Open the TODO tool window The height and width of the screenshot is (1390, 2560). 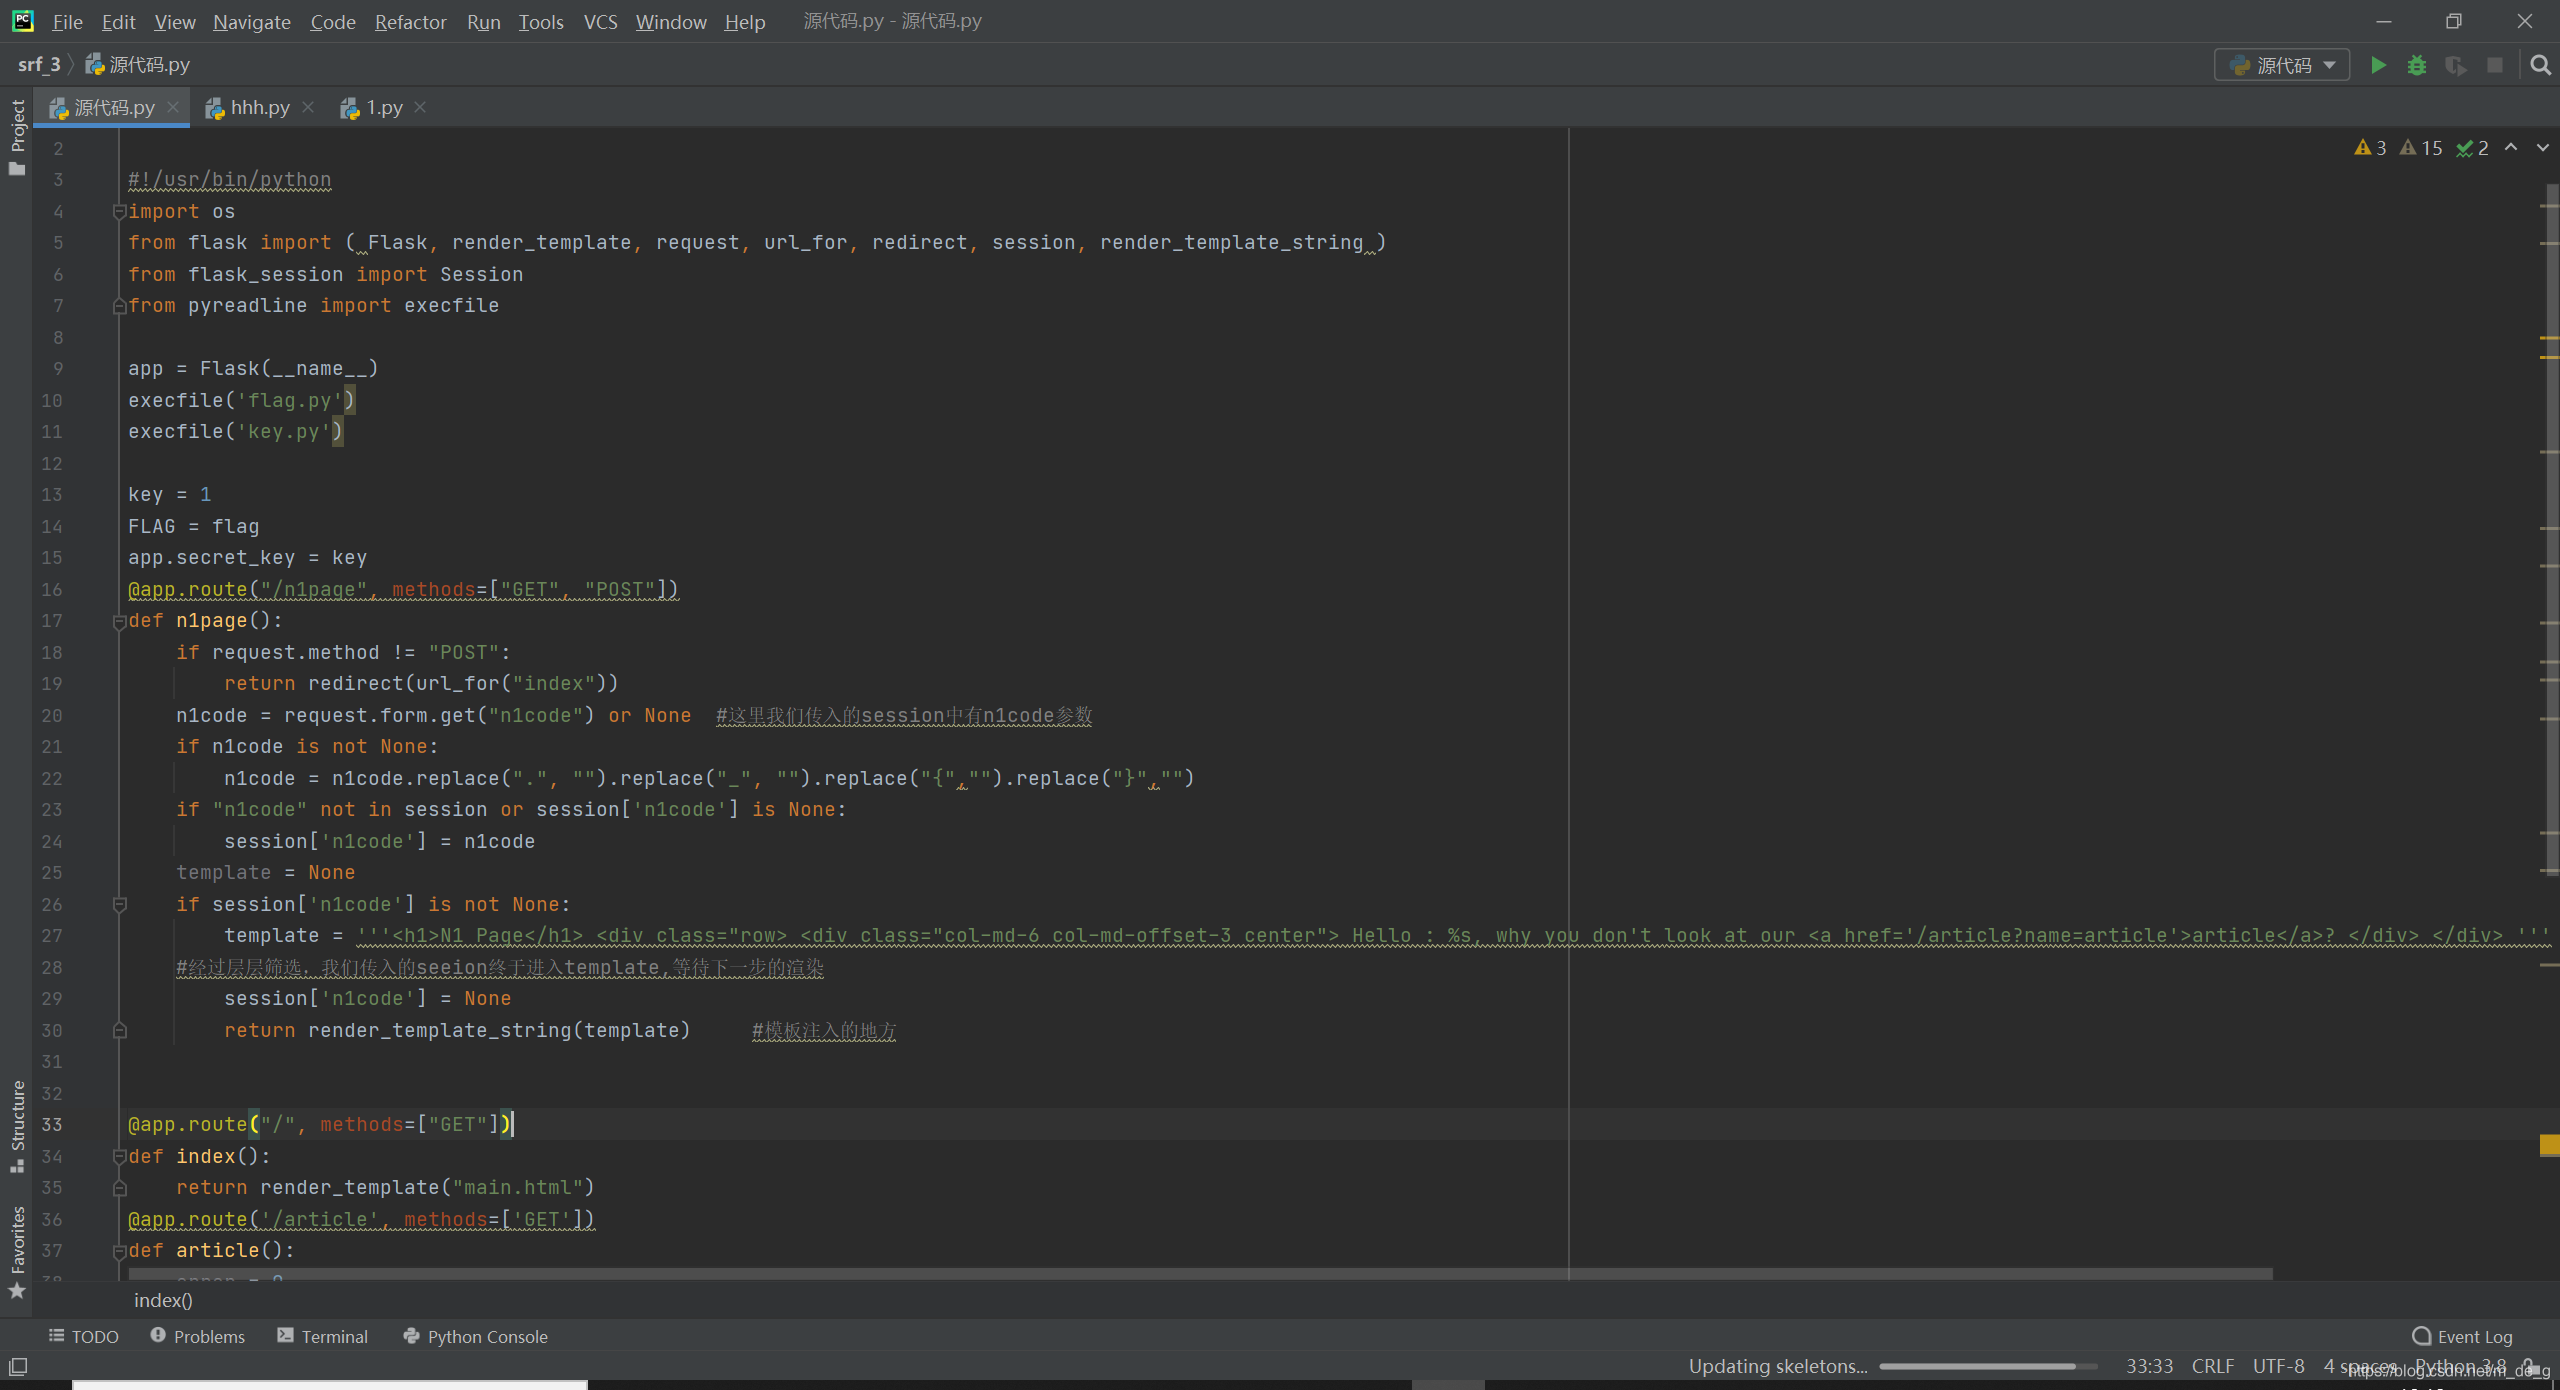coord(84,1336)
